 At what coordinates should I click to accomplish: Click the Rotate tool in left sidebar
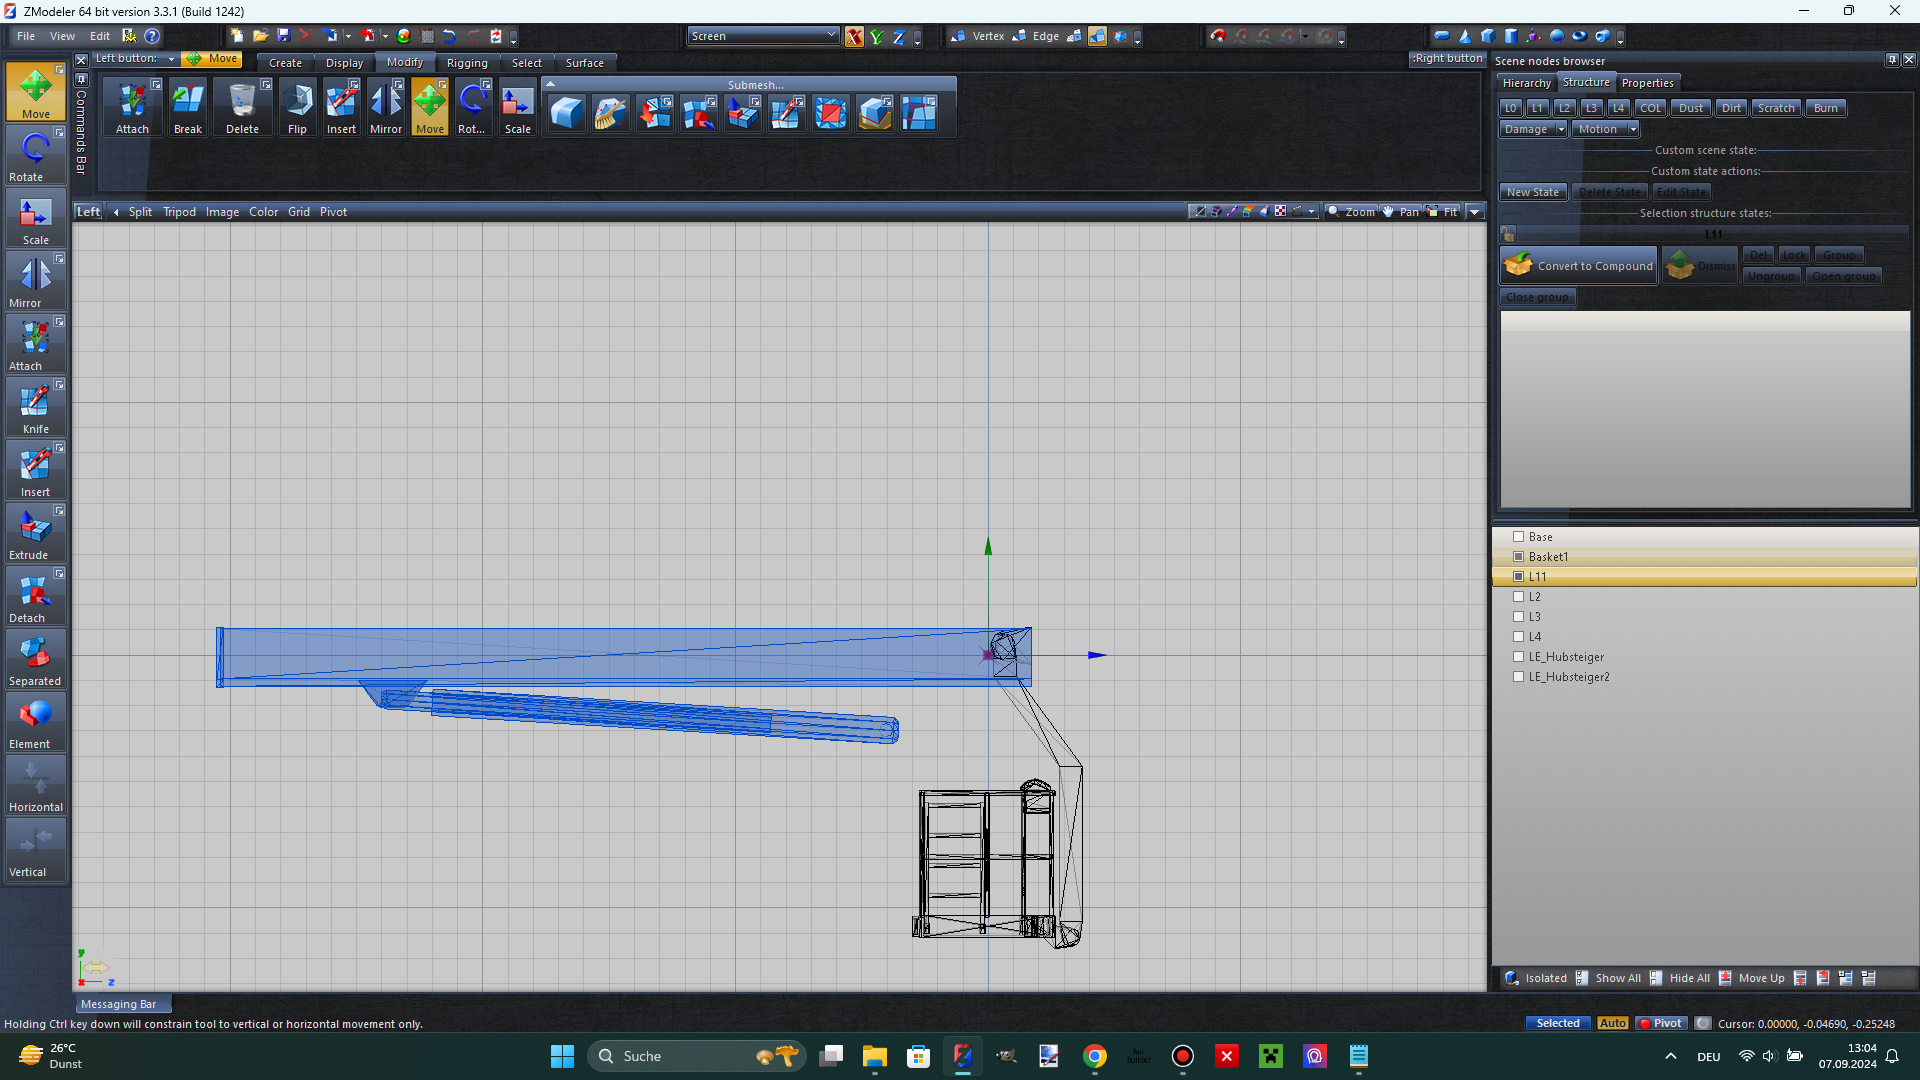coord(35,155)
